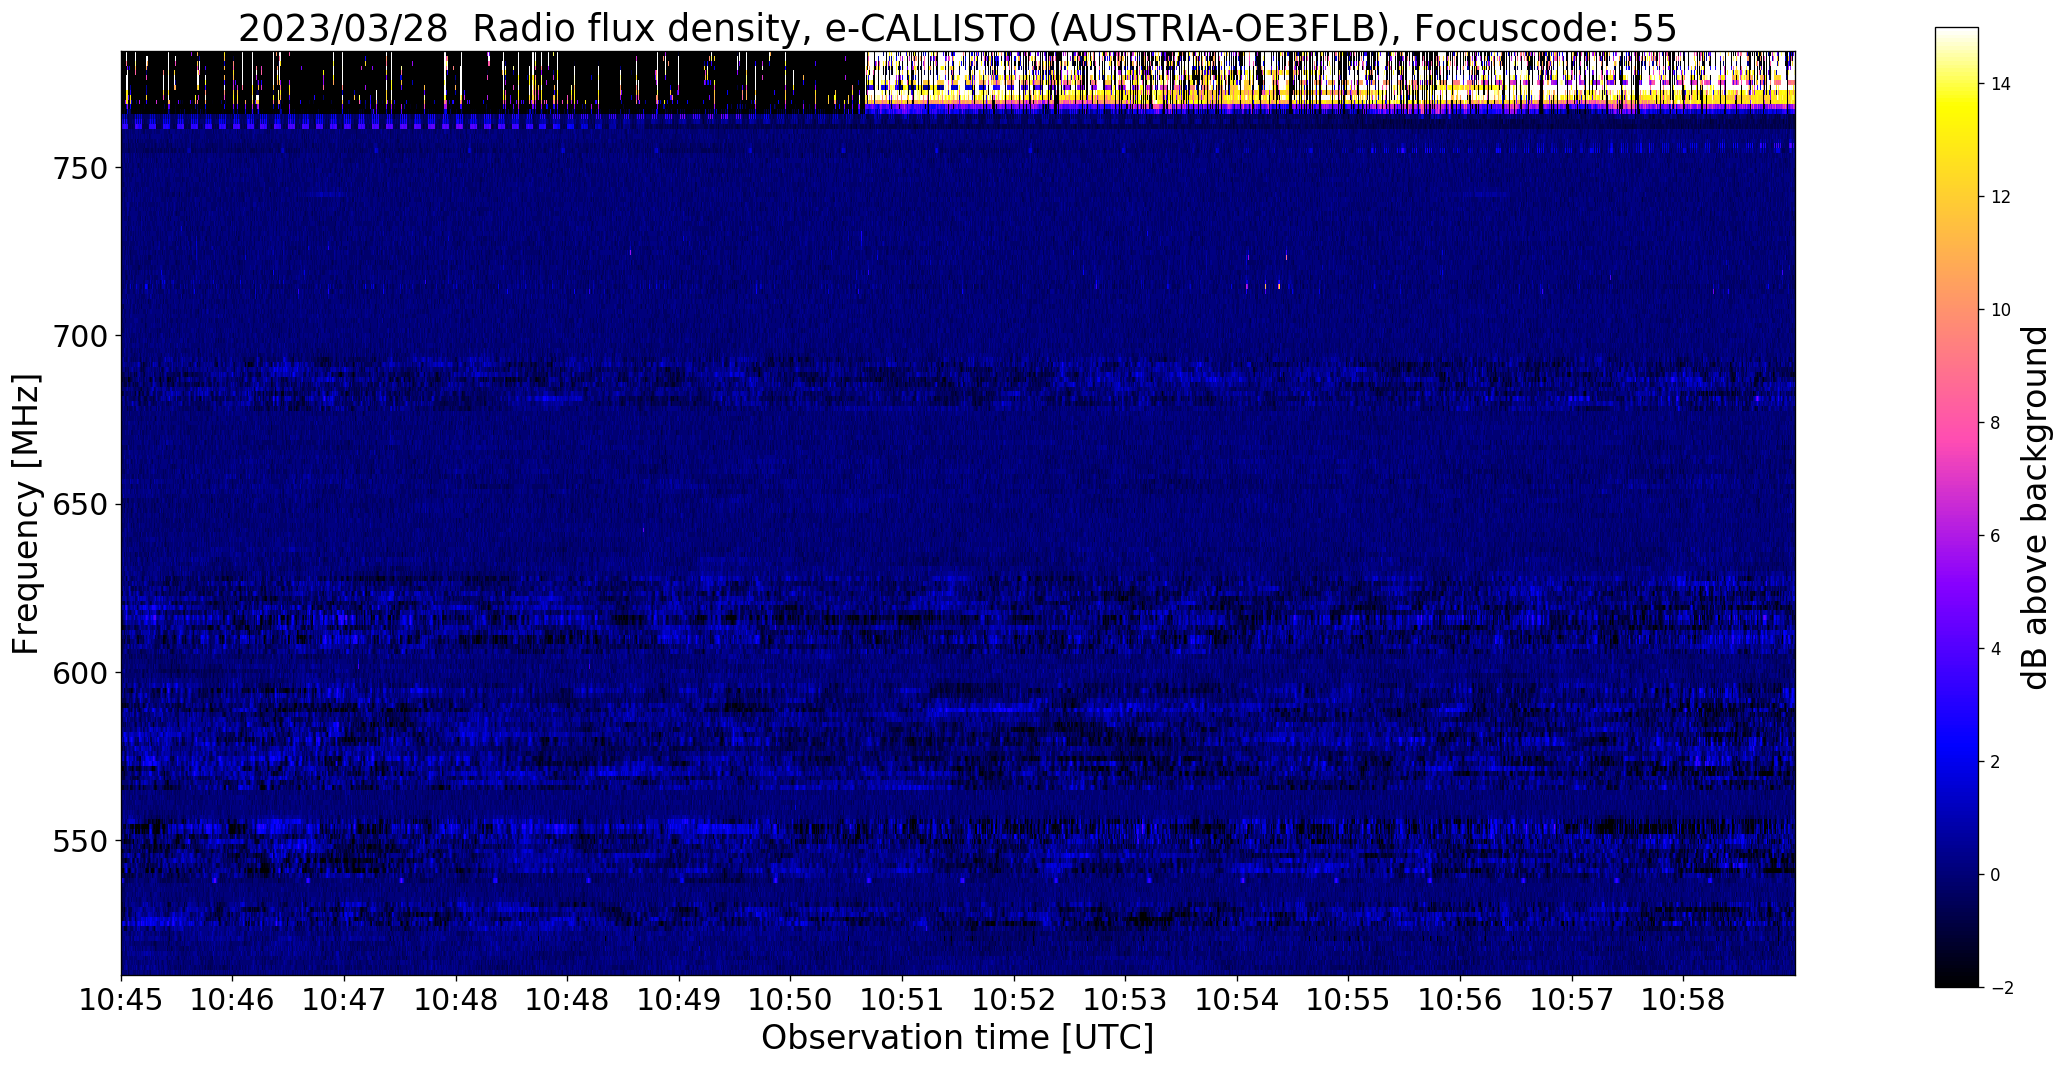Click the 10:49 time tick label
2066x1067 pixels.
pyautogui.click(x=680, y=1001)
